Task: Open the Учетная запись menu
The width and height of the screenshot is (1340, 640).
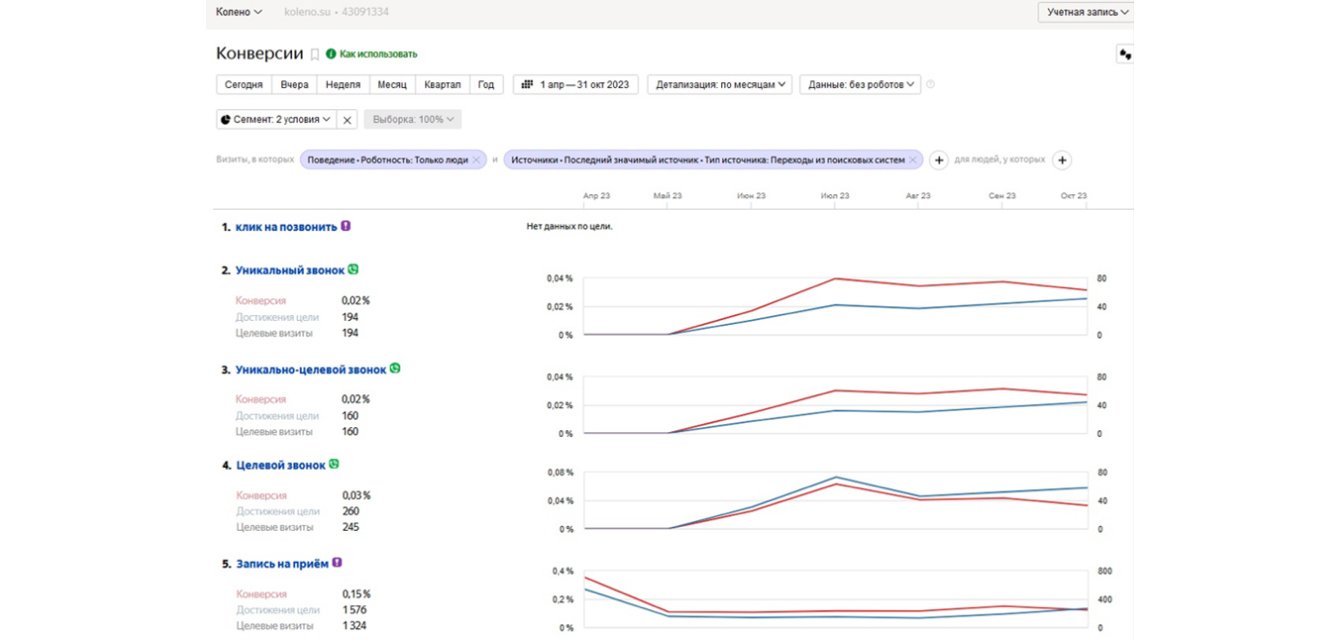Action: 1085,12
